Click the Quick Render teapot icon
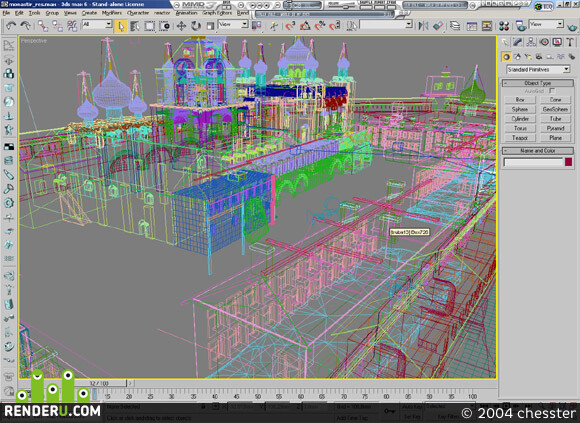The width and height of the screenshot is (580, 423). click(x=572, y=26)
